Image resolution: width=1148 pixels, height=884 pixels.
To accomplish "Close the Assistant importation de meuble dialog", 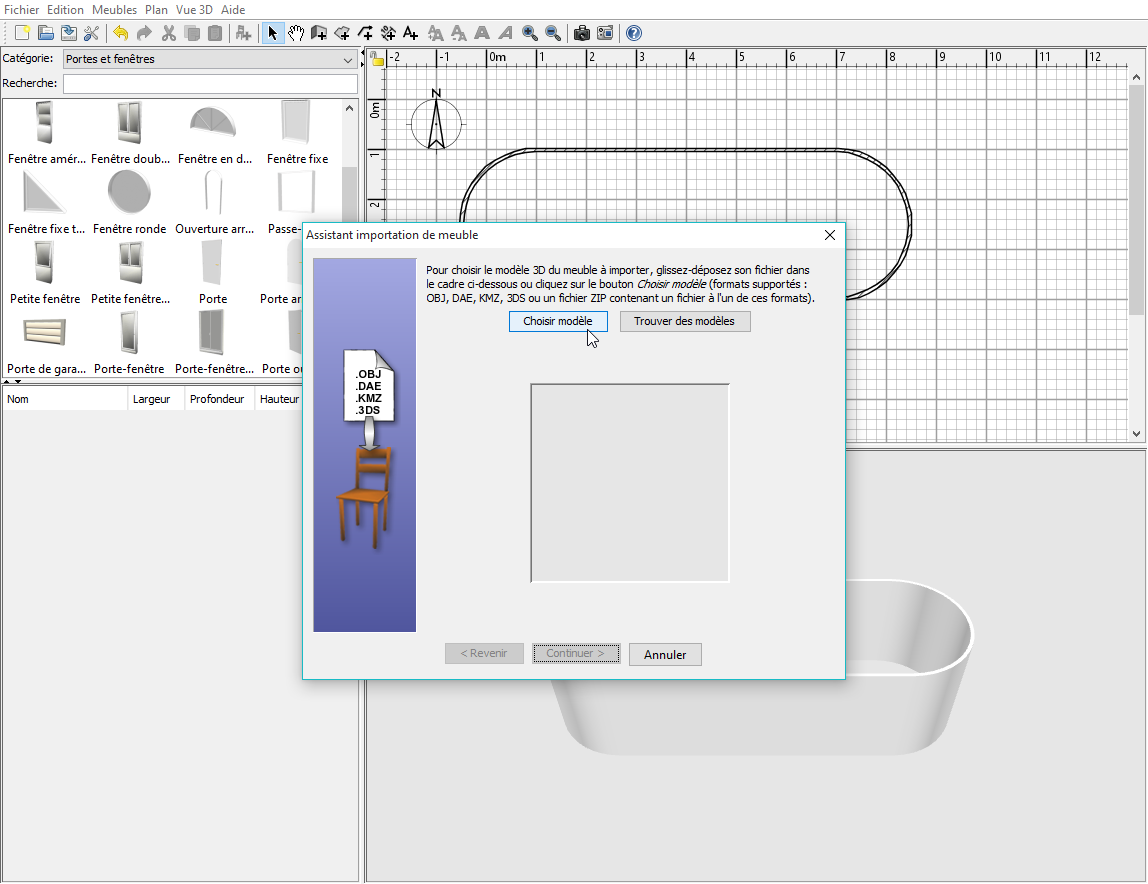I will 830,235.
